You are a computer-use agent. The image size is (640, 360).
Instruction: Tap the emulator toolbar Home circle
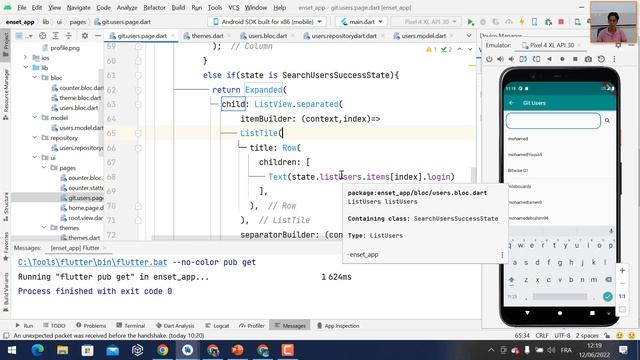point(562,59)
